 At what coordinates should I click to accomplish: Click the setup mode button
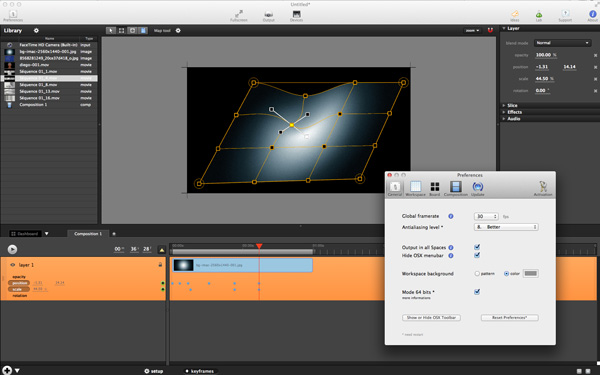click(153, 371)
